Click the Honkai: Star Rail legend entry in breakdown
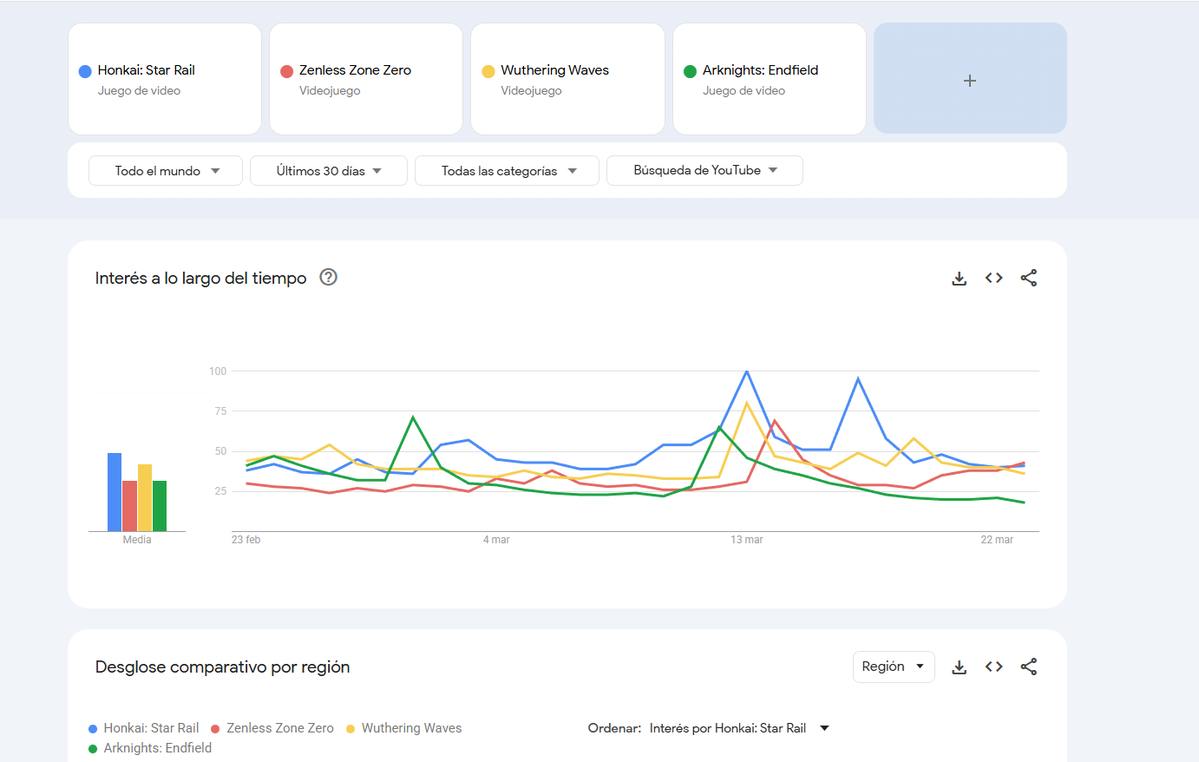 click(144, 728)
